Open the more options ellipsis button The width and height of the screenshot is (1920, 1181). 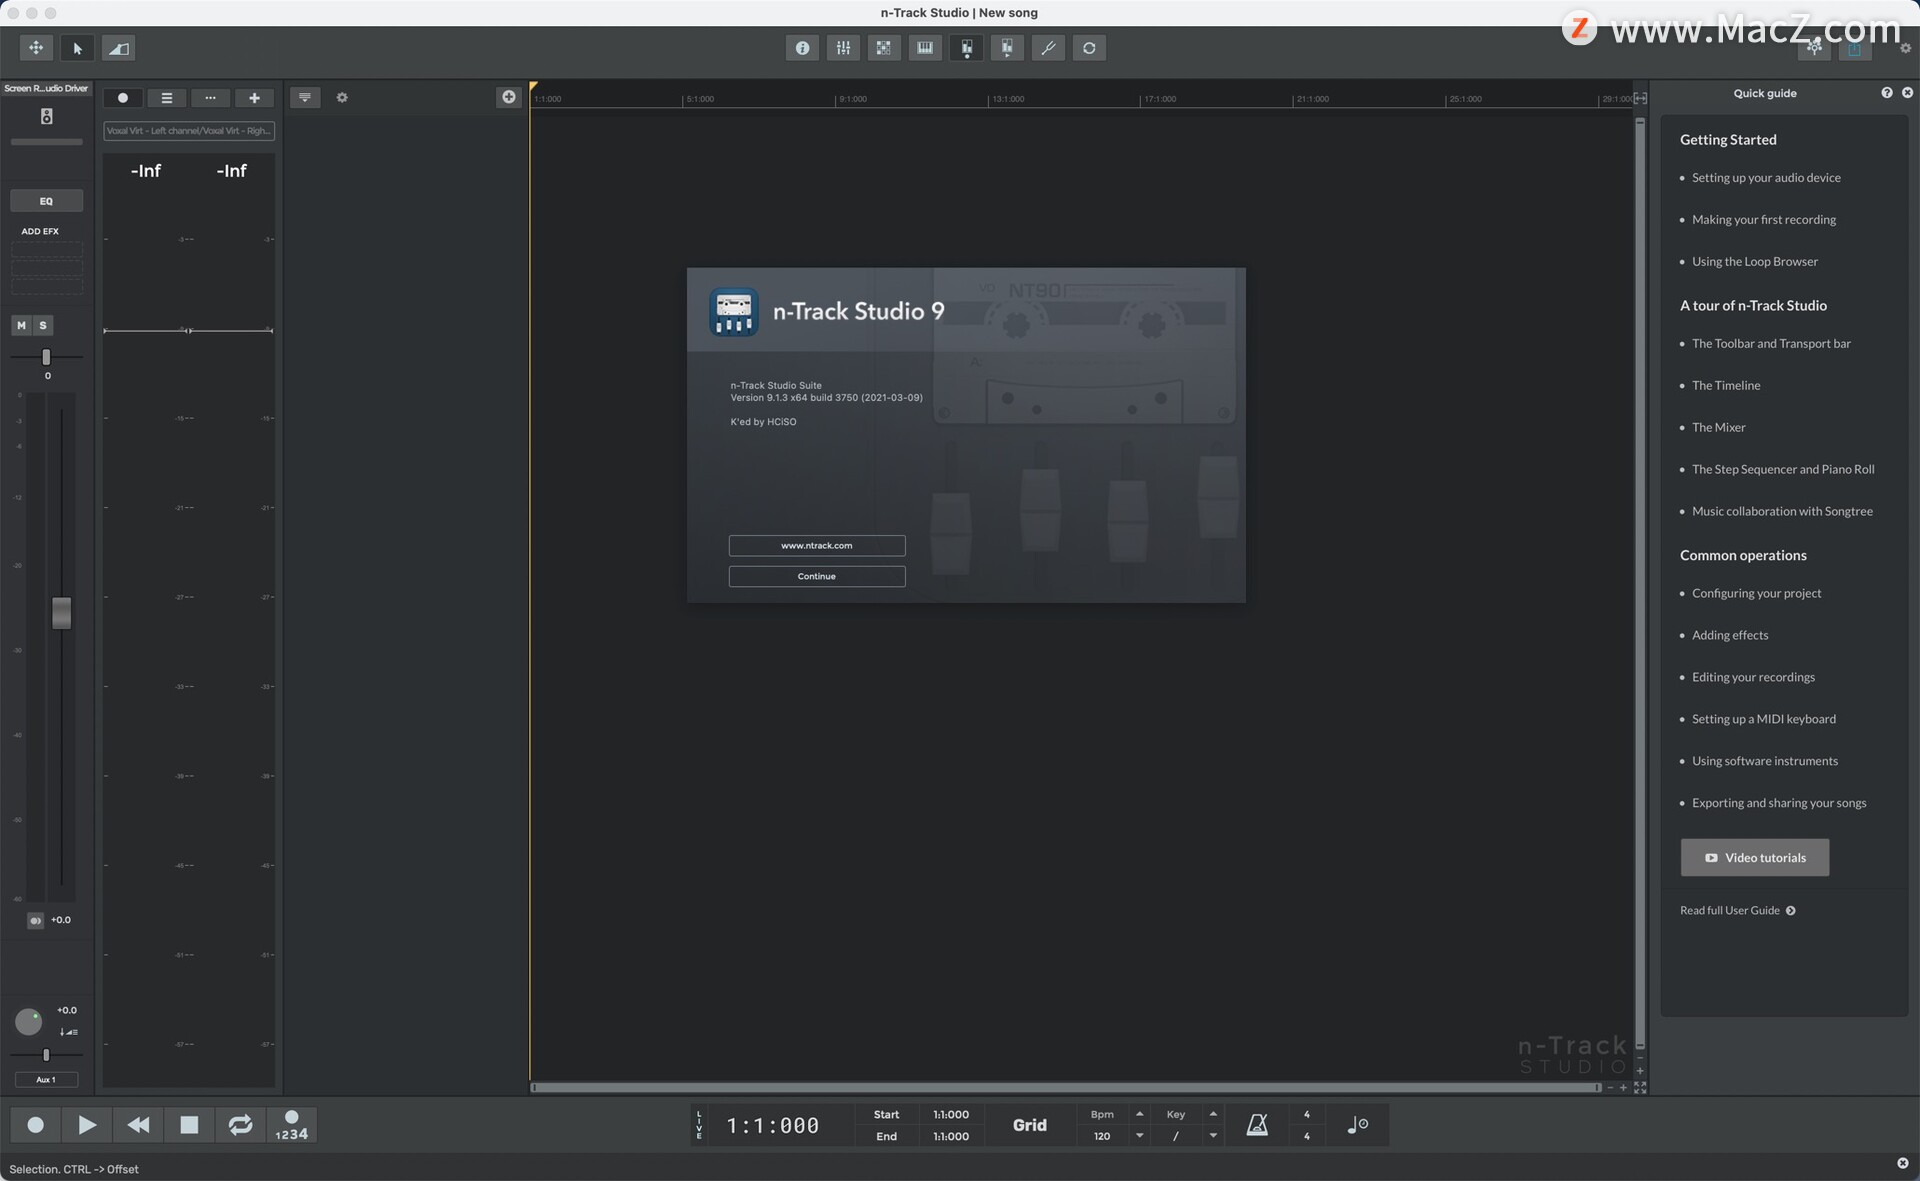point(210,98)
